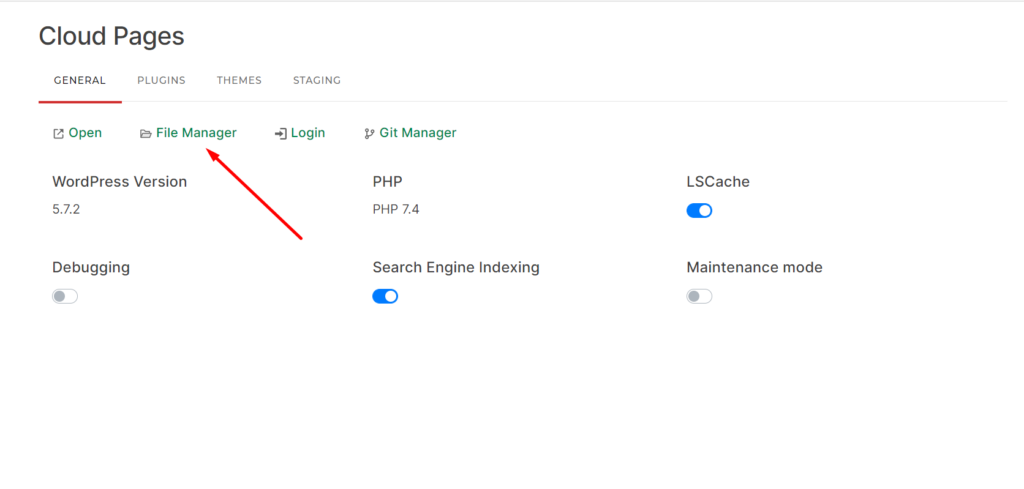
Task: Click the WordPress Version label
Action: point(119,182)
